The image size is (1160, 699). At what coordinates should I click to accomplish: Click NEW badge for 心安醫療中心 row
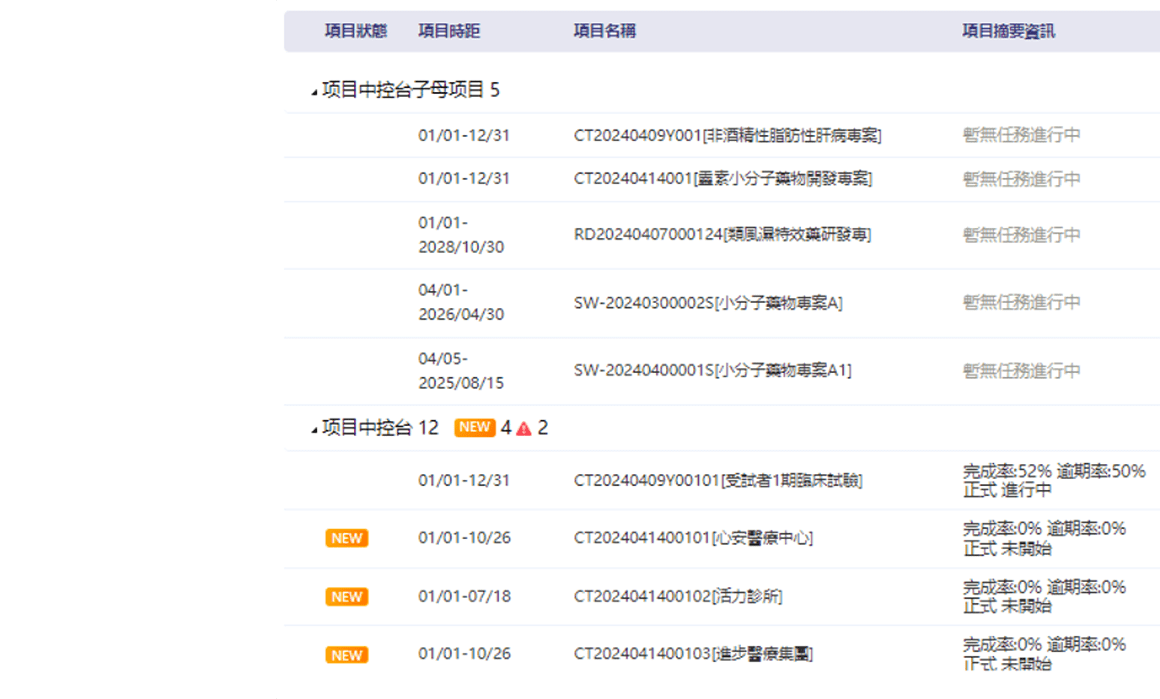[x=346, y=538]
